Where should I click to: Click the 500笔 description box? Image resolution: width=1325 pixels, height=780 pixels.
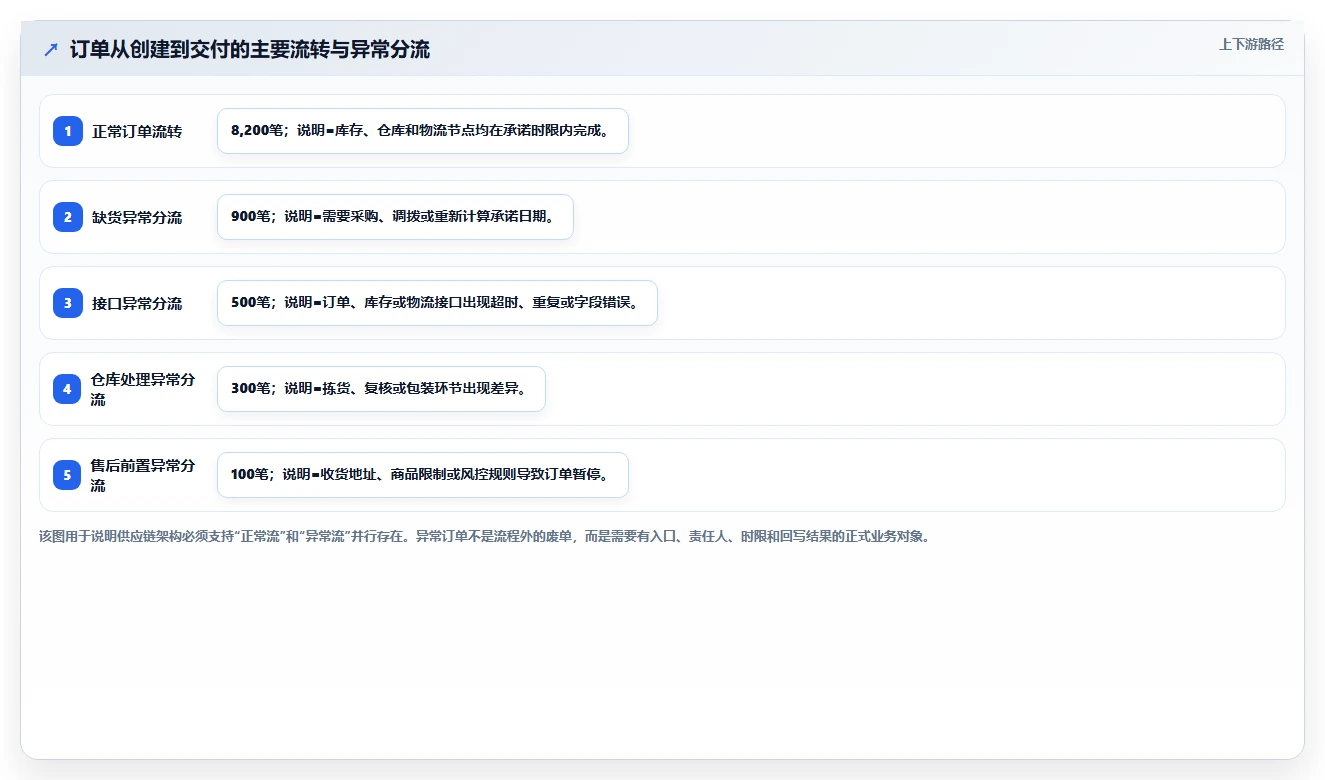click(437, 303)
